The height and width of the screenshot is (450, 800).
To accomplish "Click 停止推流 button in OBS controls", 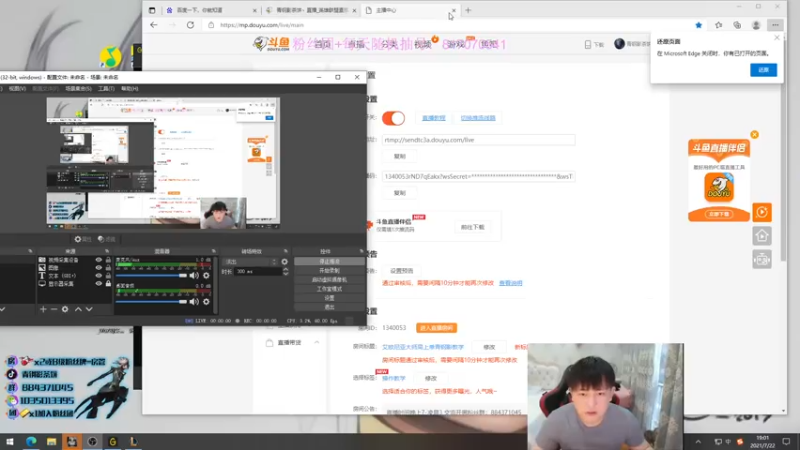I will tap(330, 261).
